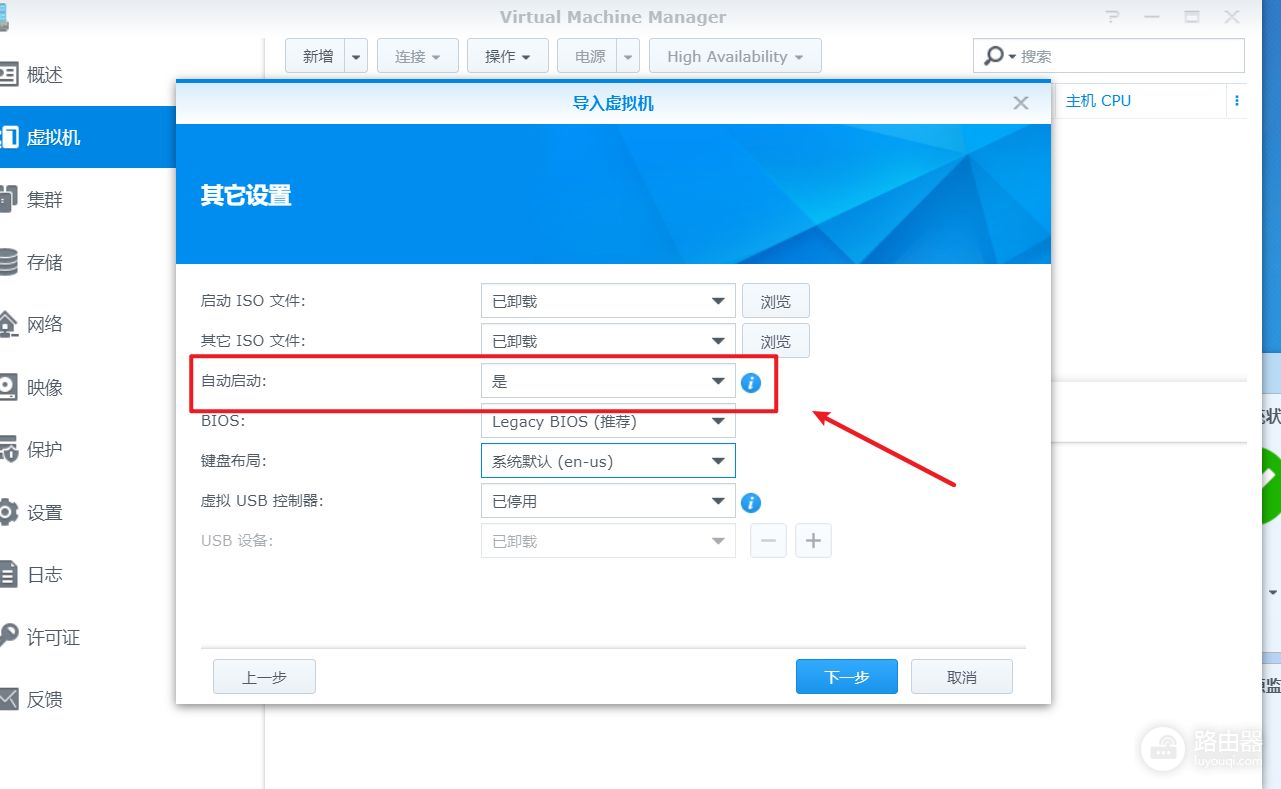Open the 启动 ISO 文件 dropdown
This screenshot has height=789, width=1281.
608,301
